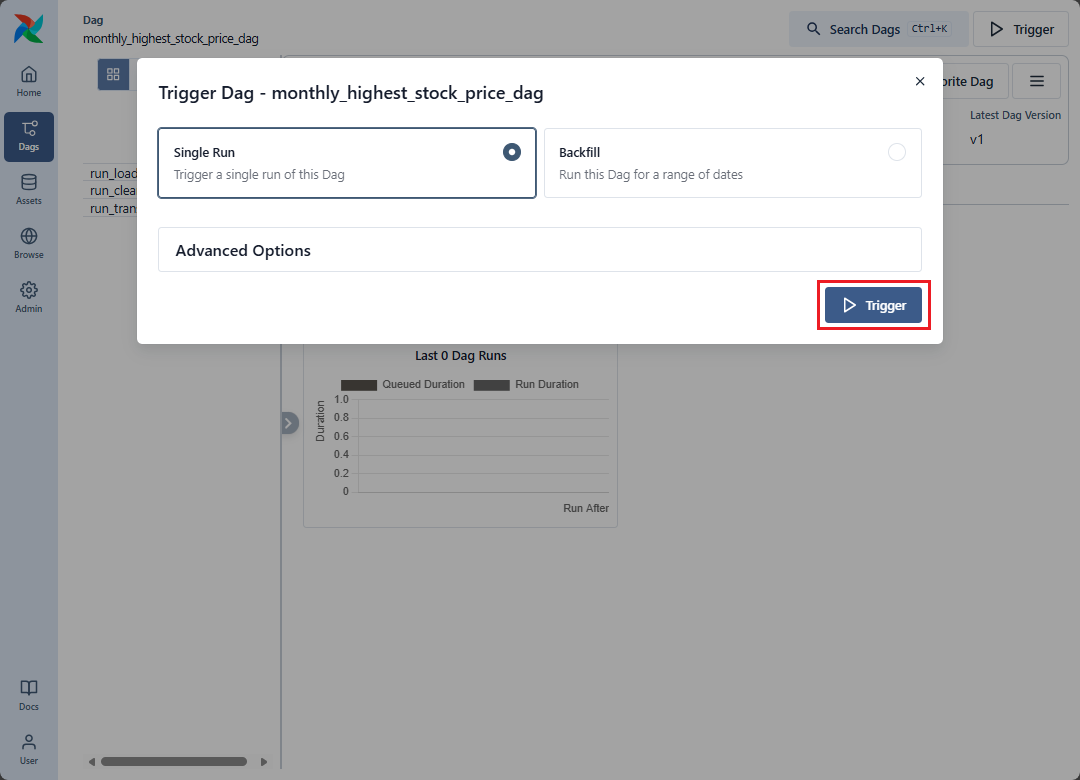Expand the Advanced Options section
1080x780 pixels.
[539, 250]
